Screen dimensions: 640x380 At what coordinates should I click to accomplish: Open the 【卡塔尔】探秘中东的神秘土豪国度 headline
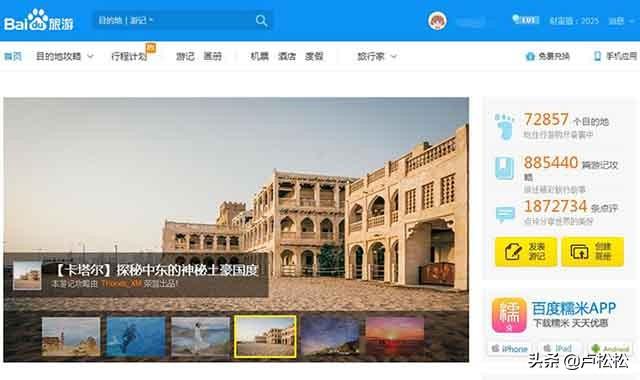coord(156,270)
